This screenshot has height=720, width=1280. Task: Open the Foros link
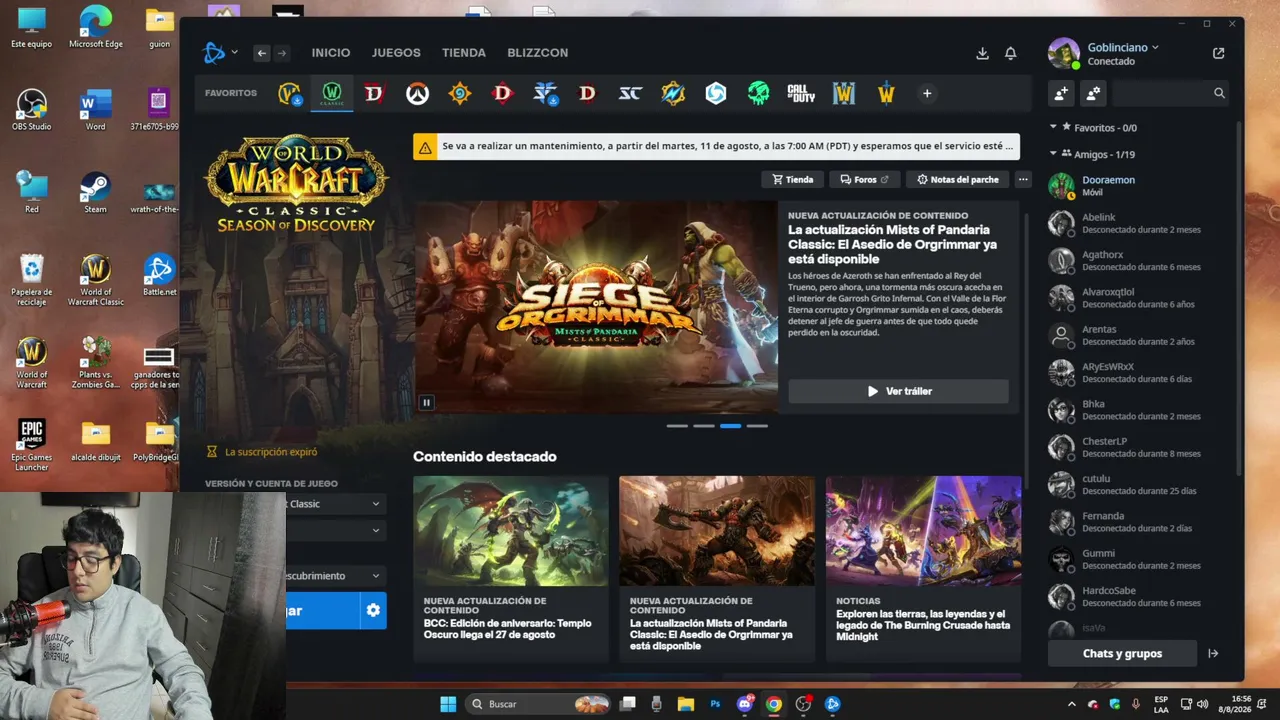pos(864,180)
